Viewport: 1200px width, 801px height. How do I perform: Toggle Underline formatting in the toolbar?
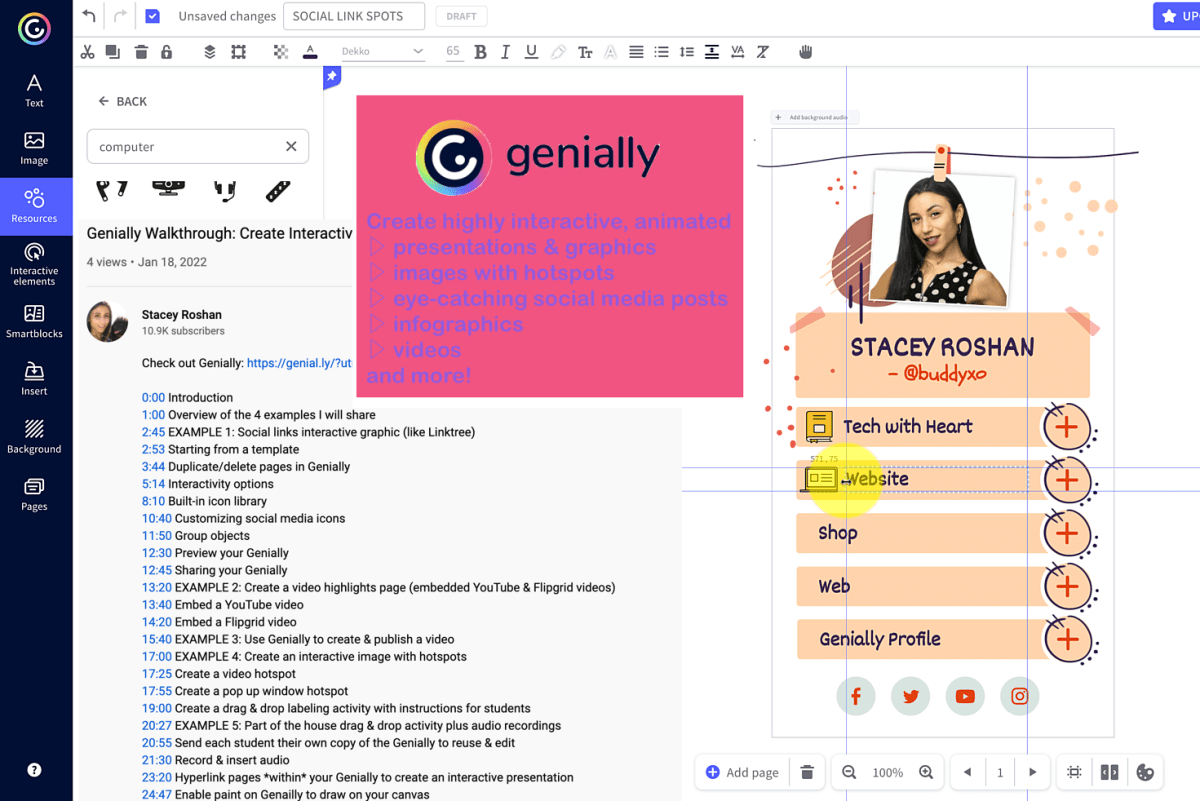[531, 51]
